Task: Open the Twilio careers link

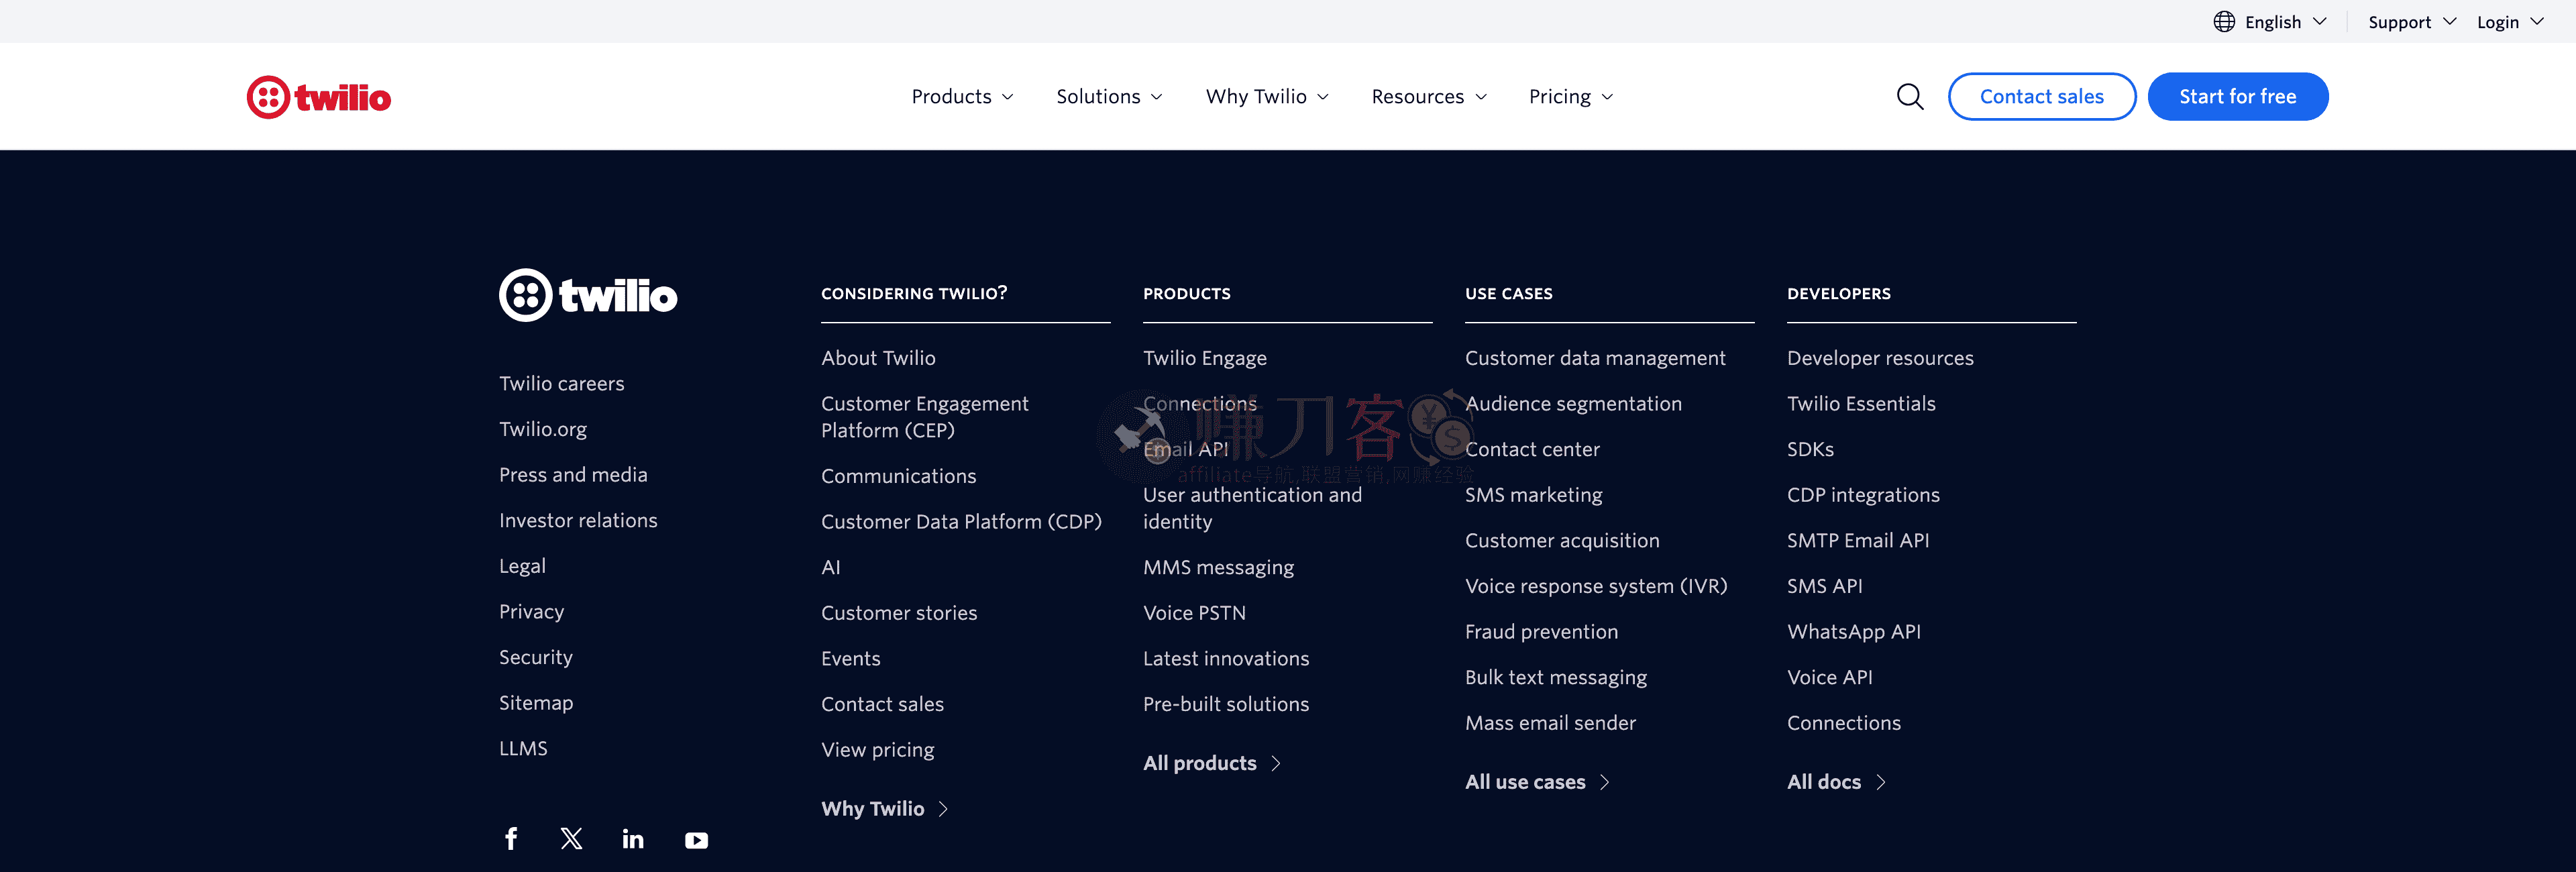Action: pyautogui.click(x=561, y=383)
